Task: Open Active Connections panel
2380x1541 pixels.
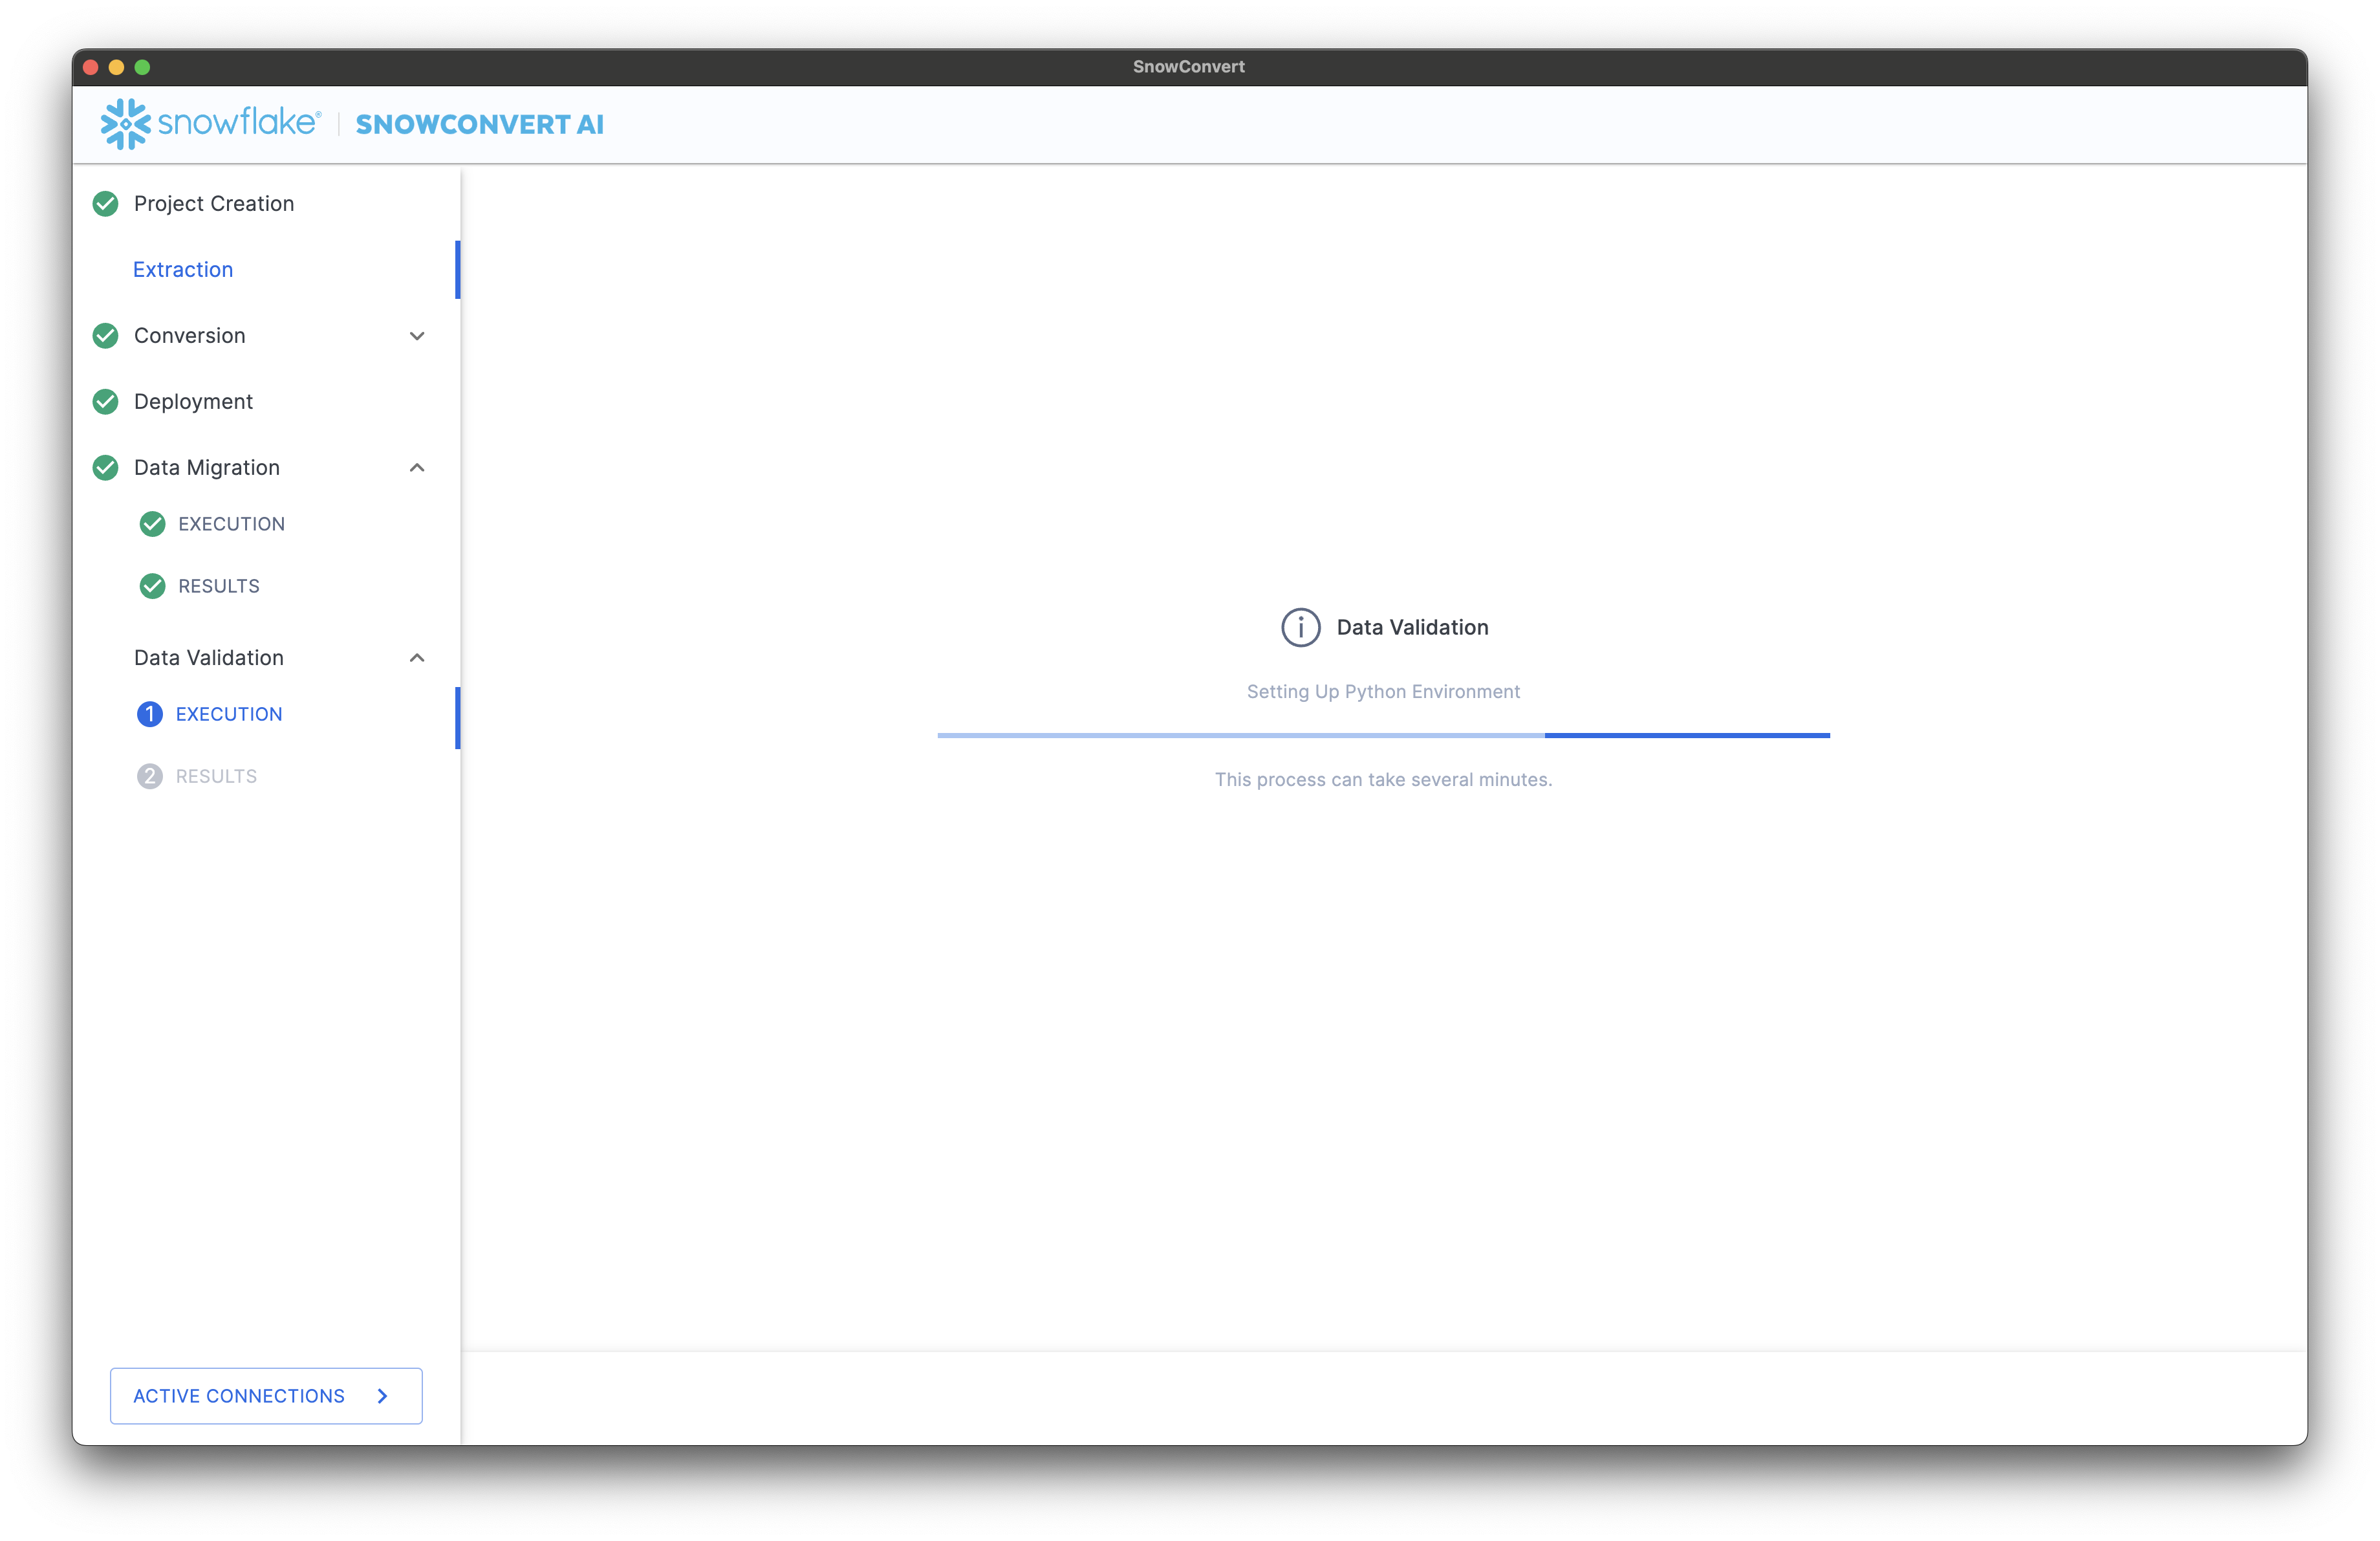Action: click(x=239, y=1396)
